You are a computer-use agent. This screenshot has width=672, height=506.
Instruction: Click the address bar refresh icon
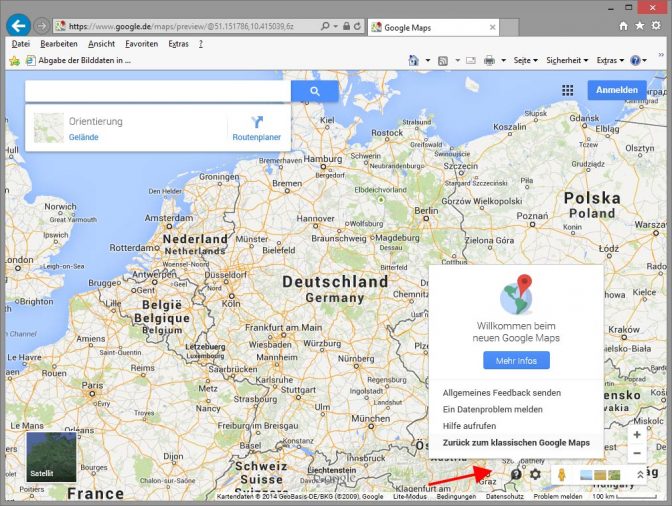357,27
